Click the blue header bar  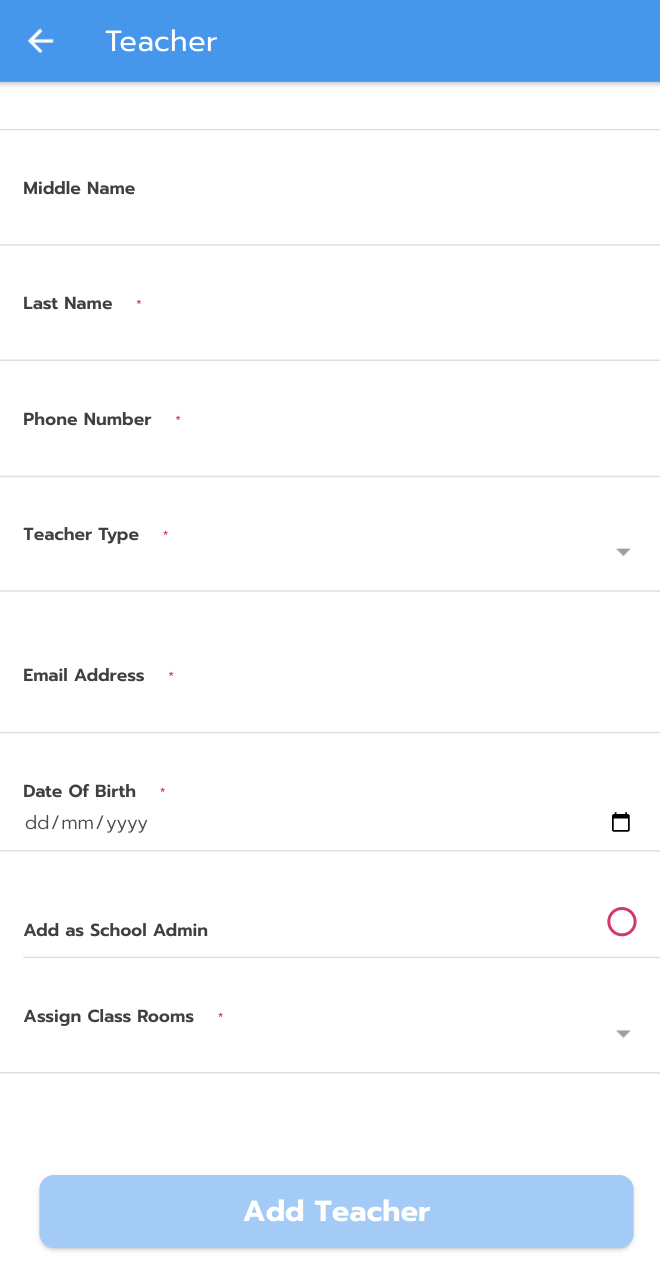click(400, 41)
